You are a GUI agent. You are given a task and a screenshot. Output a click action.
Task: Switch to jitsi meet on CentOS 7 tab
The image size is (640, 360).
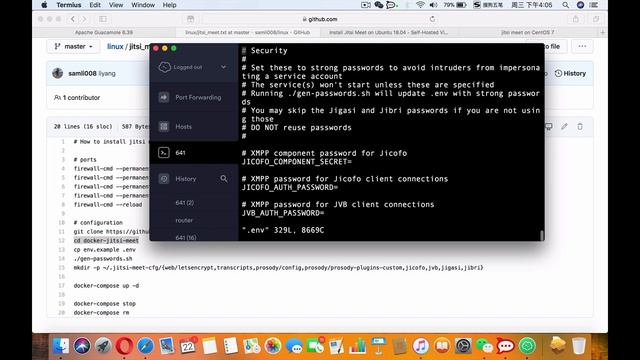click(527, 32)
